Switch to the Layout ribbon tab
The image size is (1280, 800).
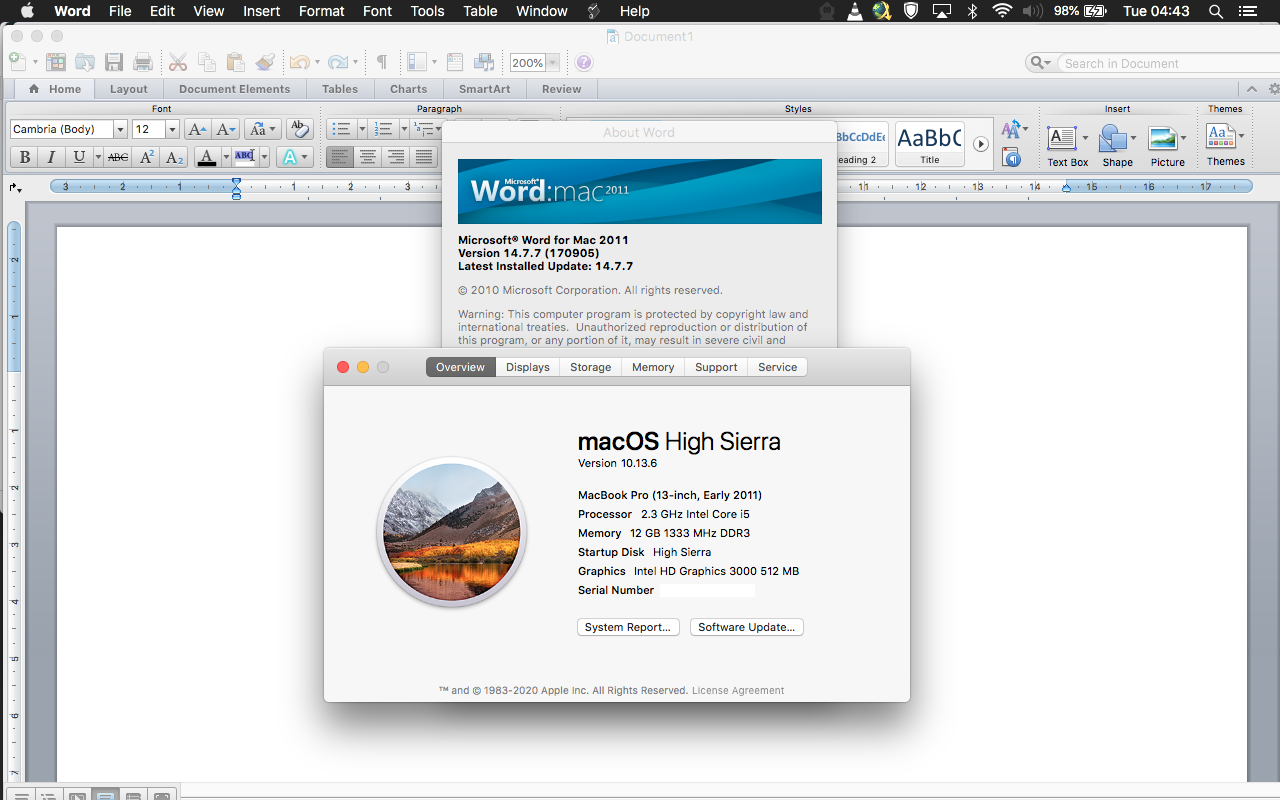(129, 89)
